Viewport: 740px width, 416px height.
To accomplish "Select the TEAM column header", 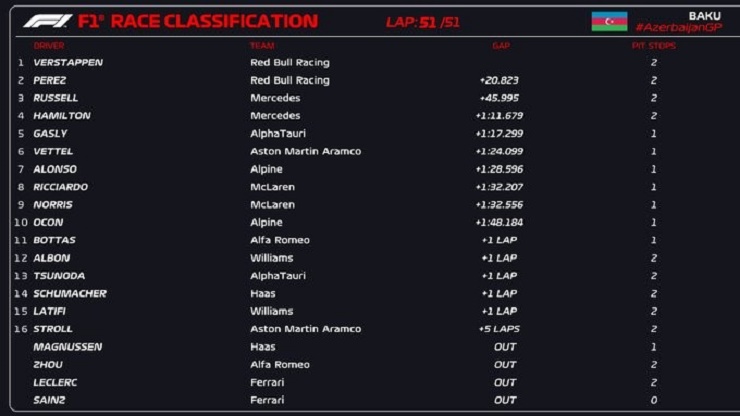I will tap(262, 45).
